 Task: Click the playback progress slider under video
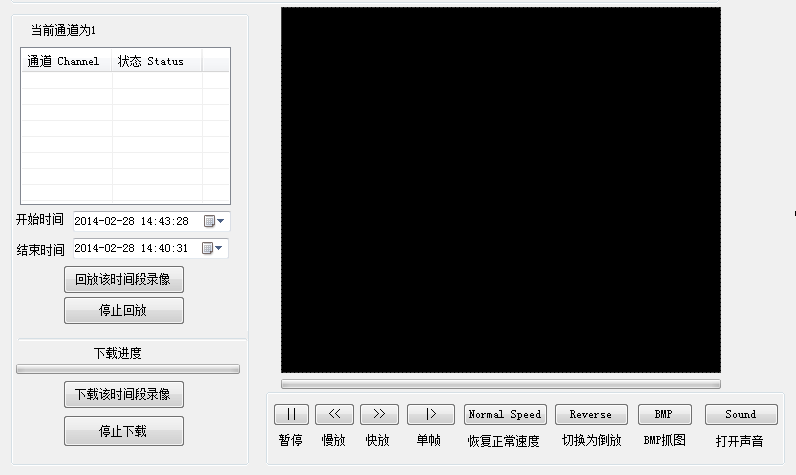(500, 383)
